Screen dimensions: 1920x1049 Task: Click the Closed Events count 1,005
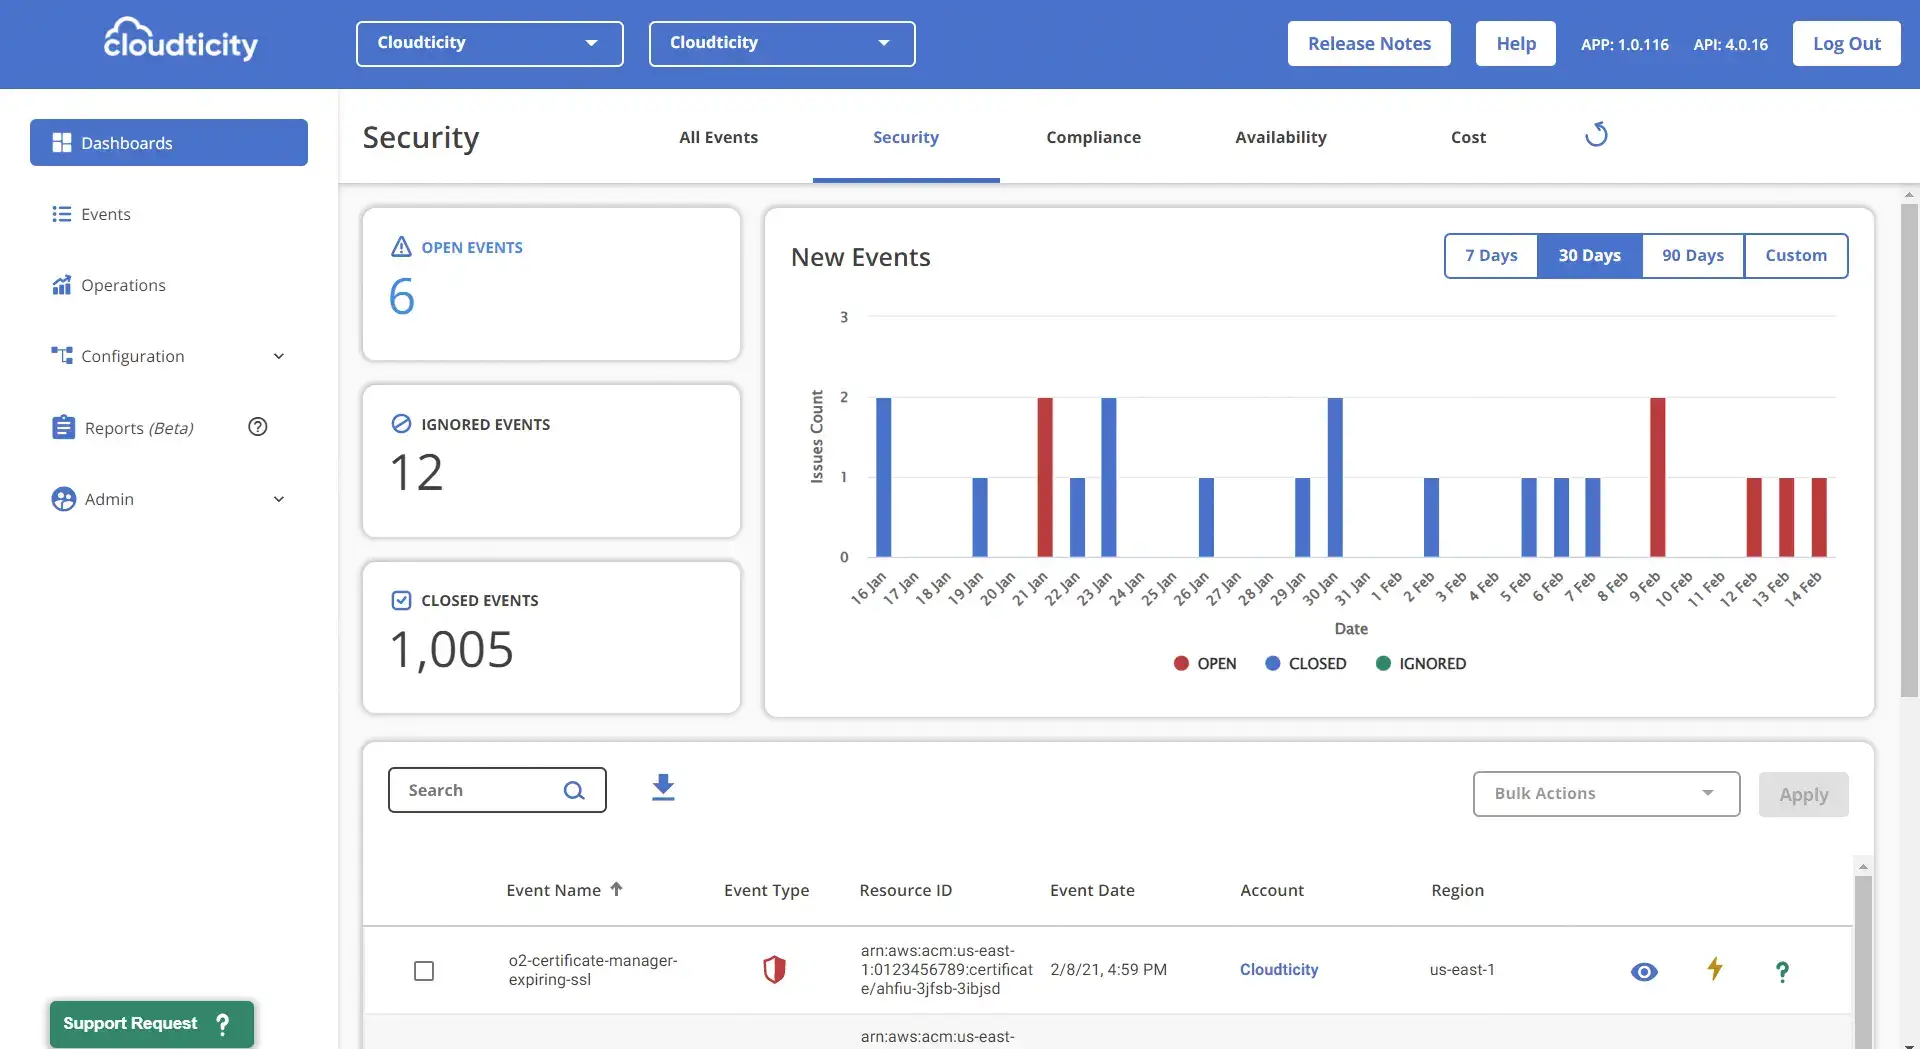[x=451, y=650]
